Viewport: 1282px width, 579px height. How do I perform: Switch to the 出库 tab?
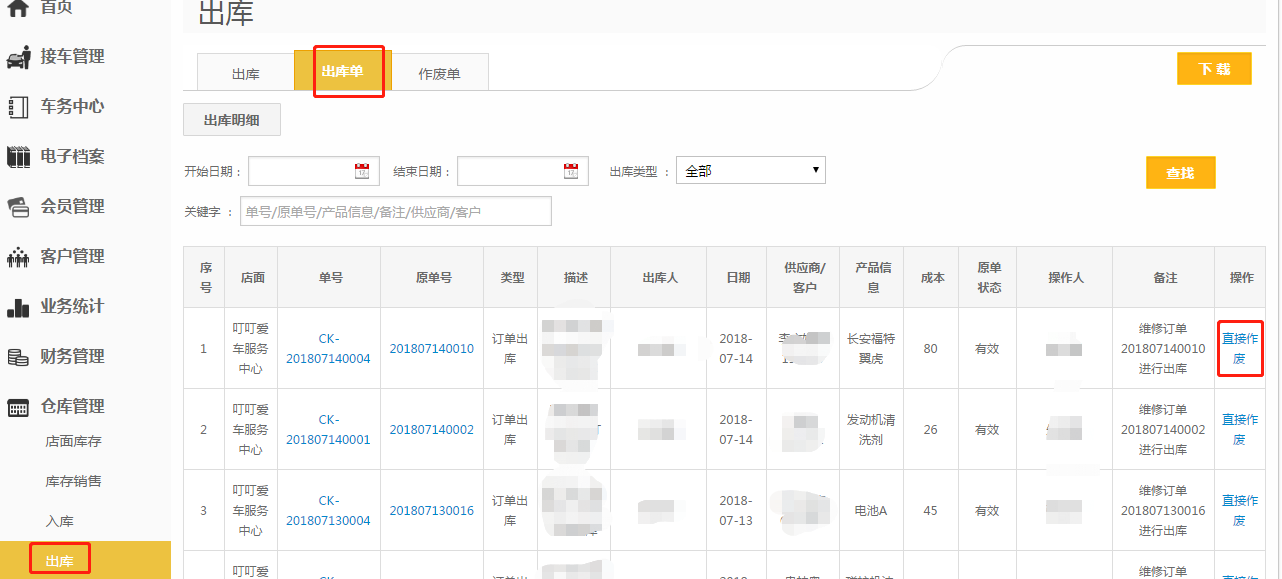[x=245, y=73]
